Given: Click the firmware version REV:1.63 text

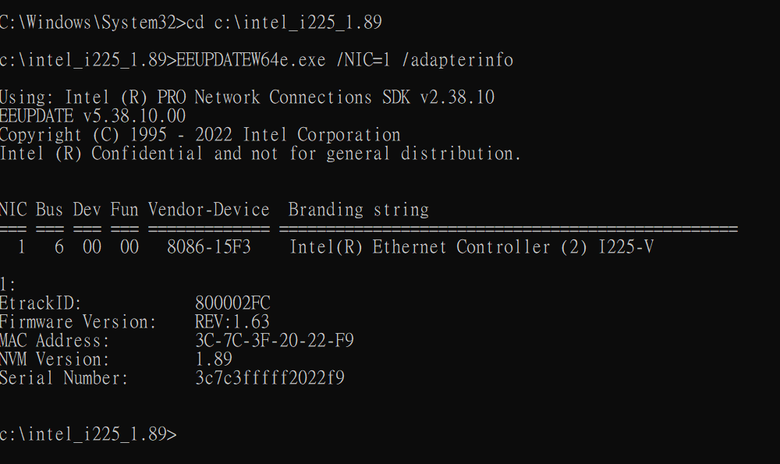Looking at the screenshot, I should click(232, 322).
